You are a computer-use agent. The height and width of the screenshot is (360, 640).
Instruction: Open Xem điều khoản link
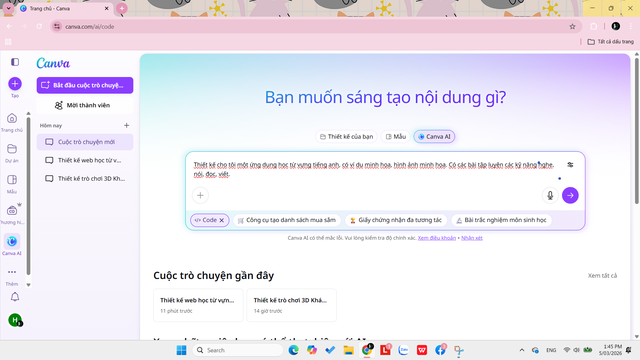pos(437,238)
